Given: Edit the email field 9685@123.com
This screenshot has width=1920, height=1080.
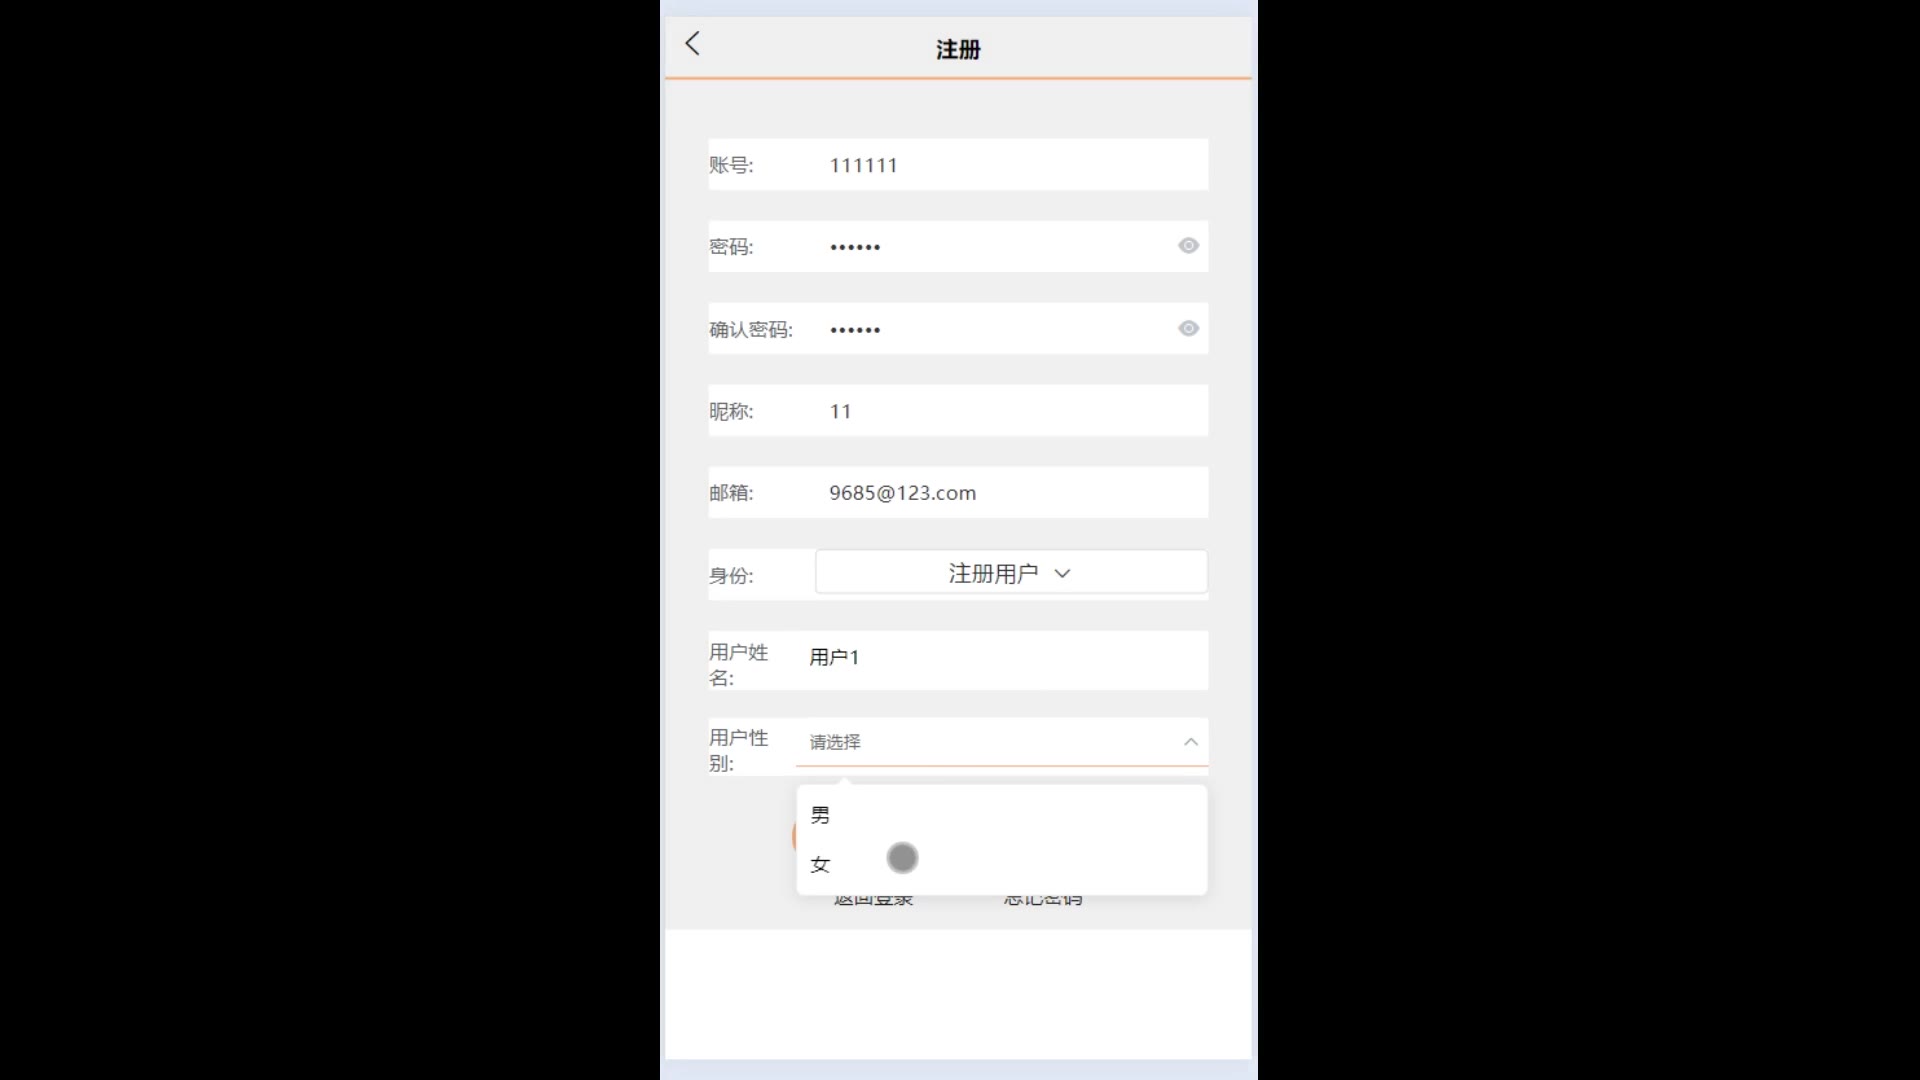Looking at the screenshot, I should [x=1014, y=493].
